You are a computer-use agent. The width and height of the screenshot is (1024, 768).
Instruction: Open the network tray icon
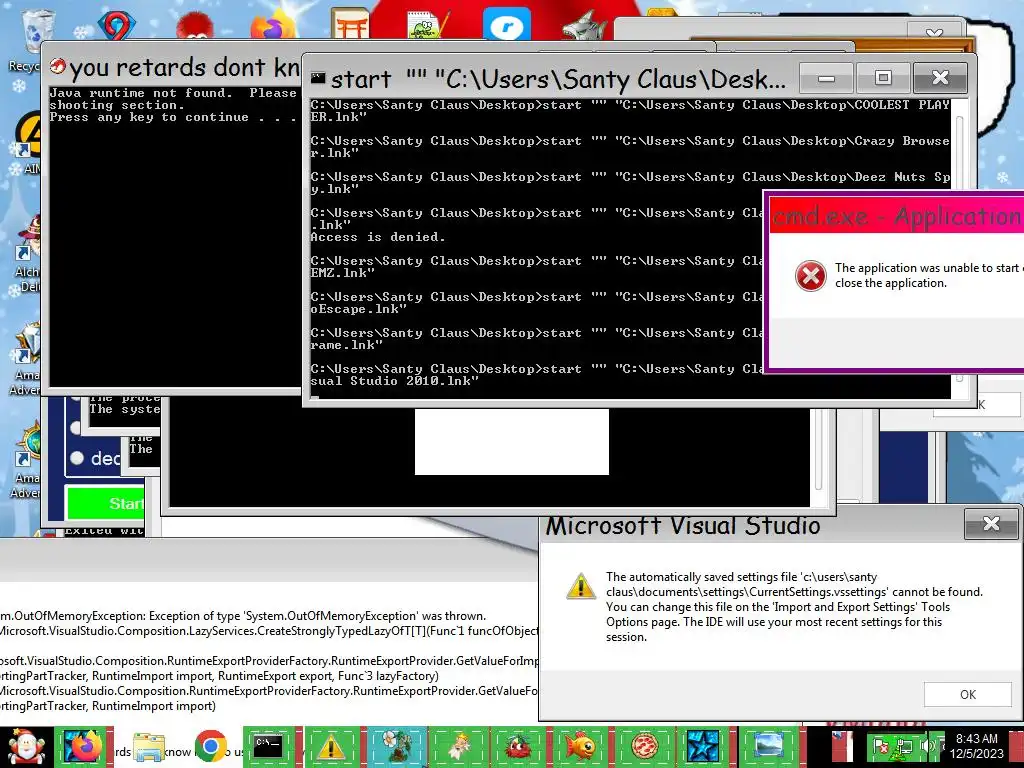[904, 745]
